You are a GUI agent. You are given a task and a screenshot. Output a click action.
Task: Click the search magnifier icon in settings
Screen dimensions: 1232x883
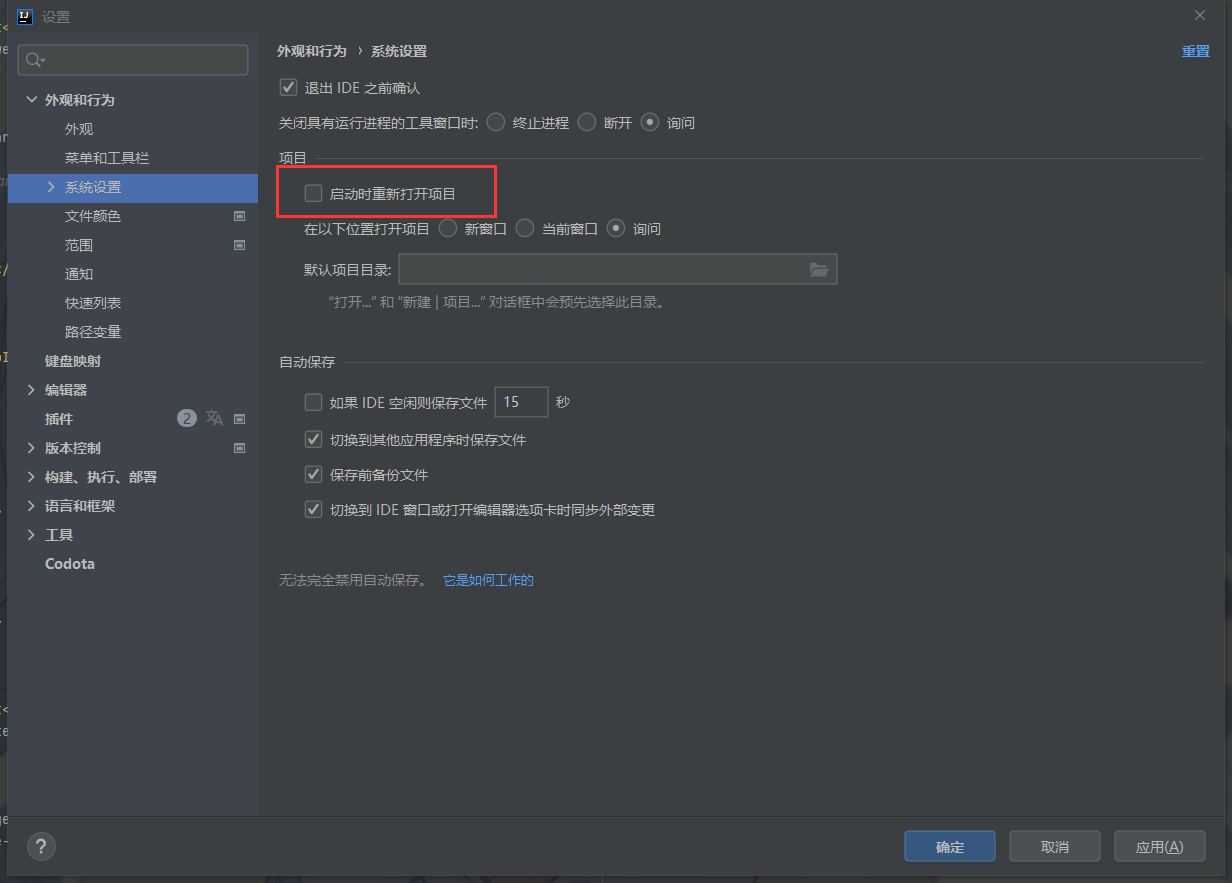pos(35,60)
